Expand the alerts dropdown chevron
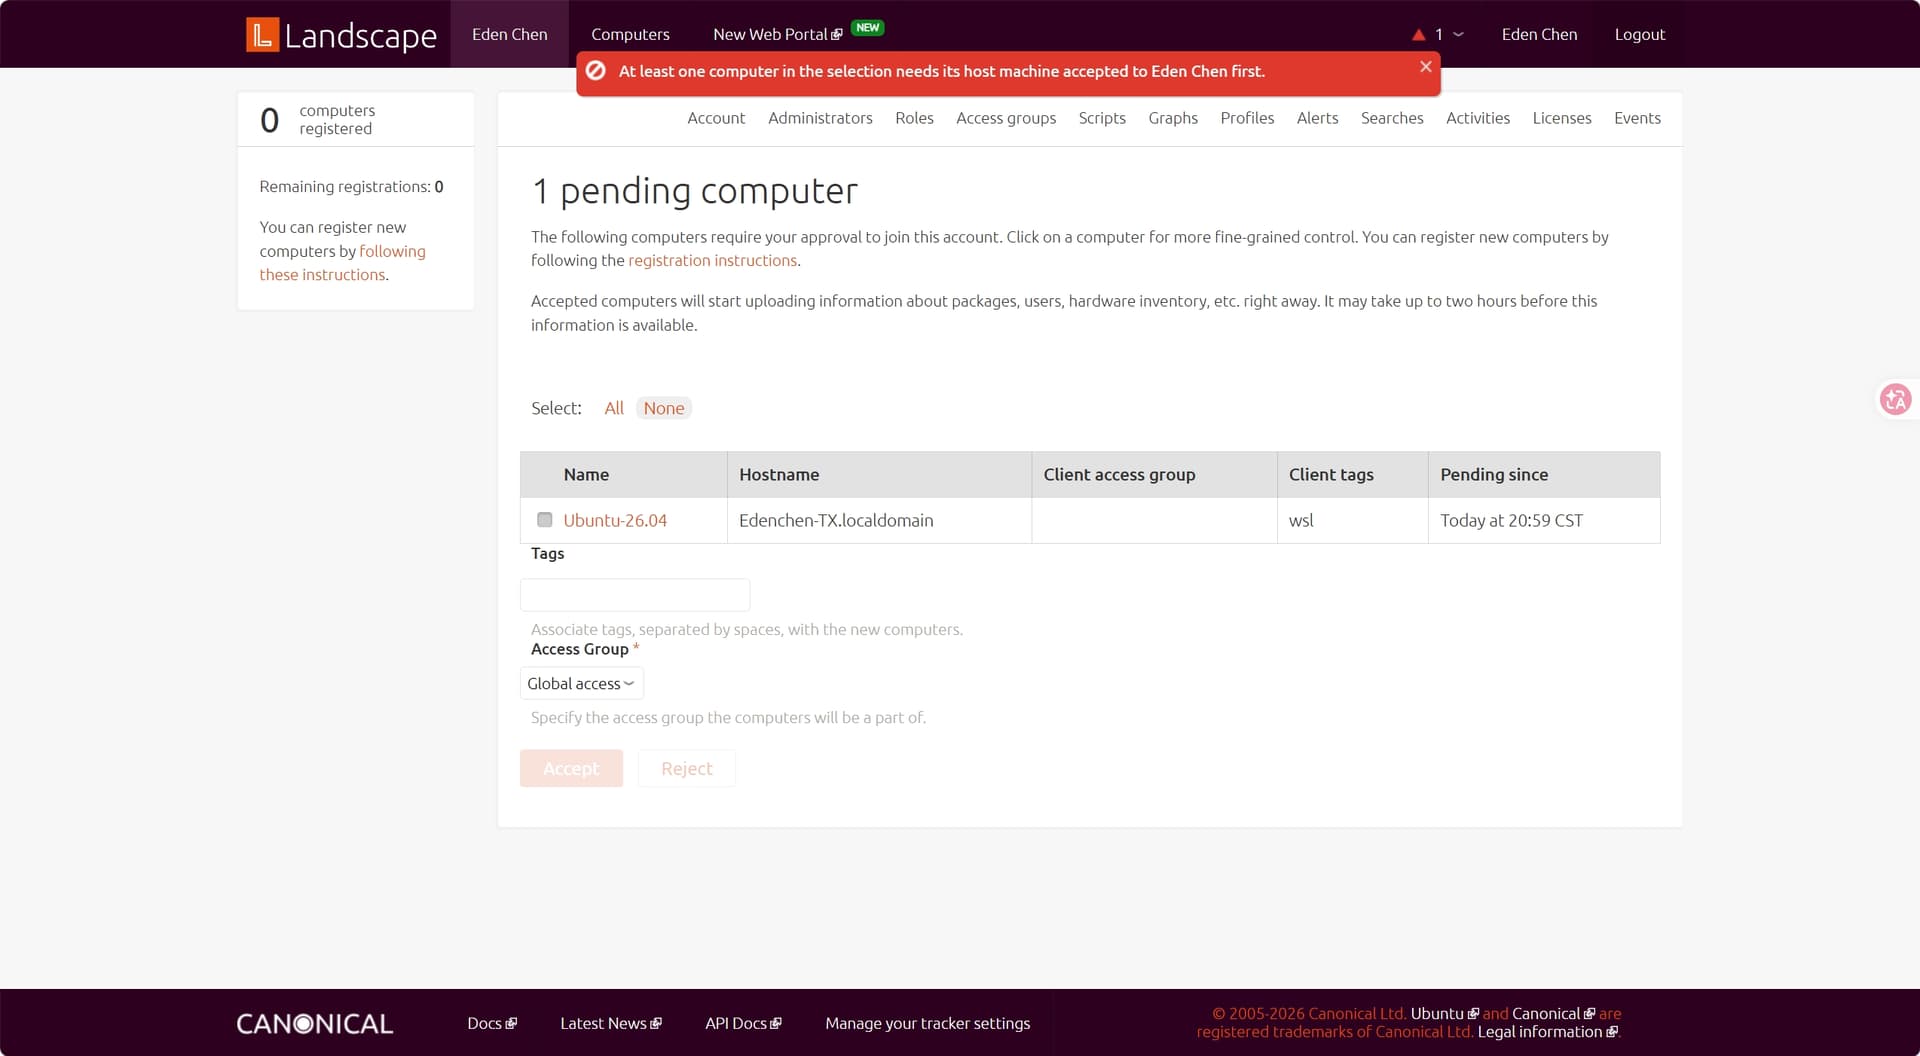The image size is (1920, 1056). [x=1458, y=34]
